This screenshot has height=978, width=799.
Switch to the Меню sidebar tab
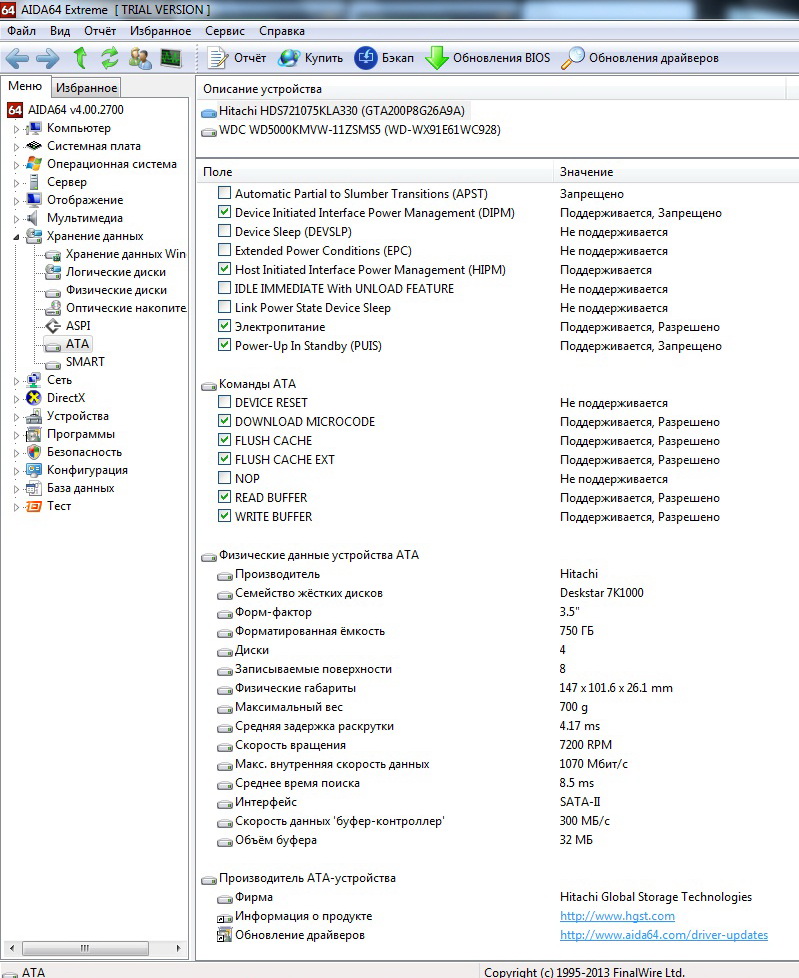point(25,86)
